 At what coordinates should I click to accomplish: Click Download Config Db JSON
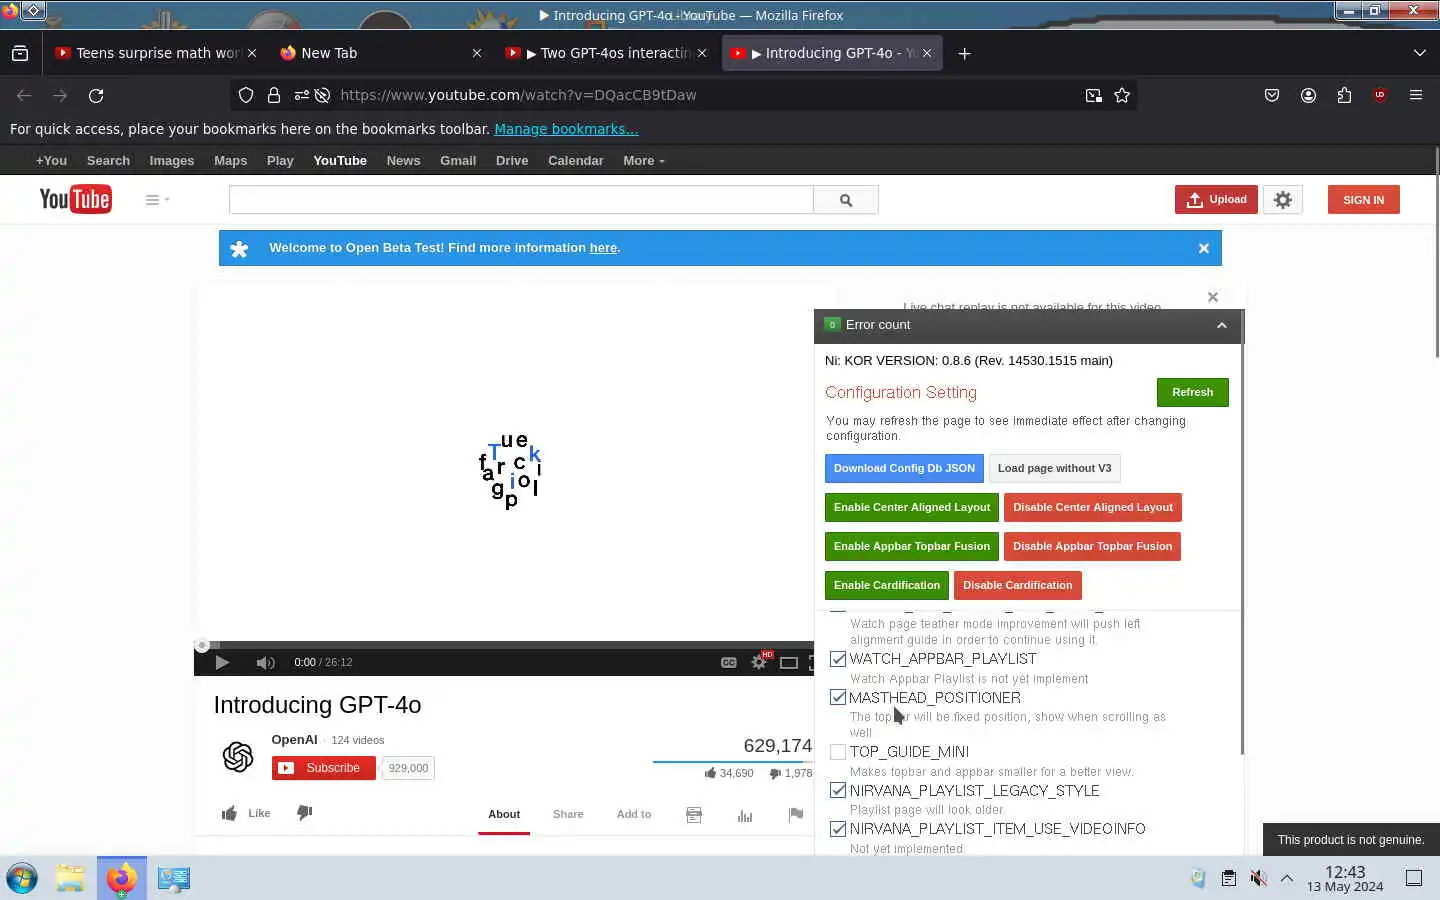pos(904,468)
